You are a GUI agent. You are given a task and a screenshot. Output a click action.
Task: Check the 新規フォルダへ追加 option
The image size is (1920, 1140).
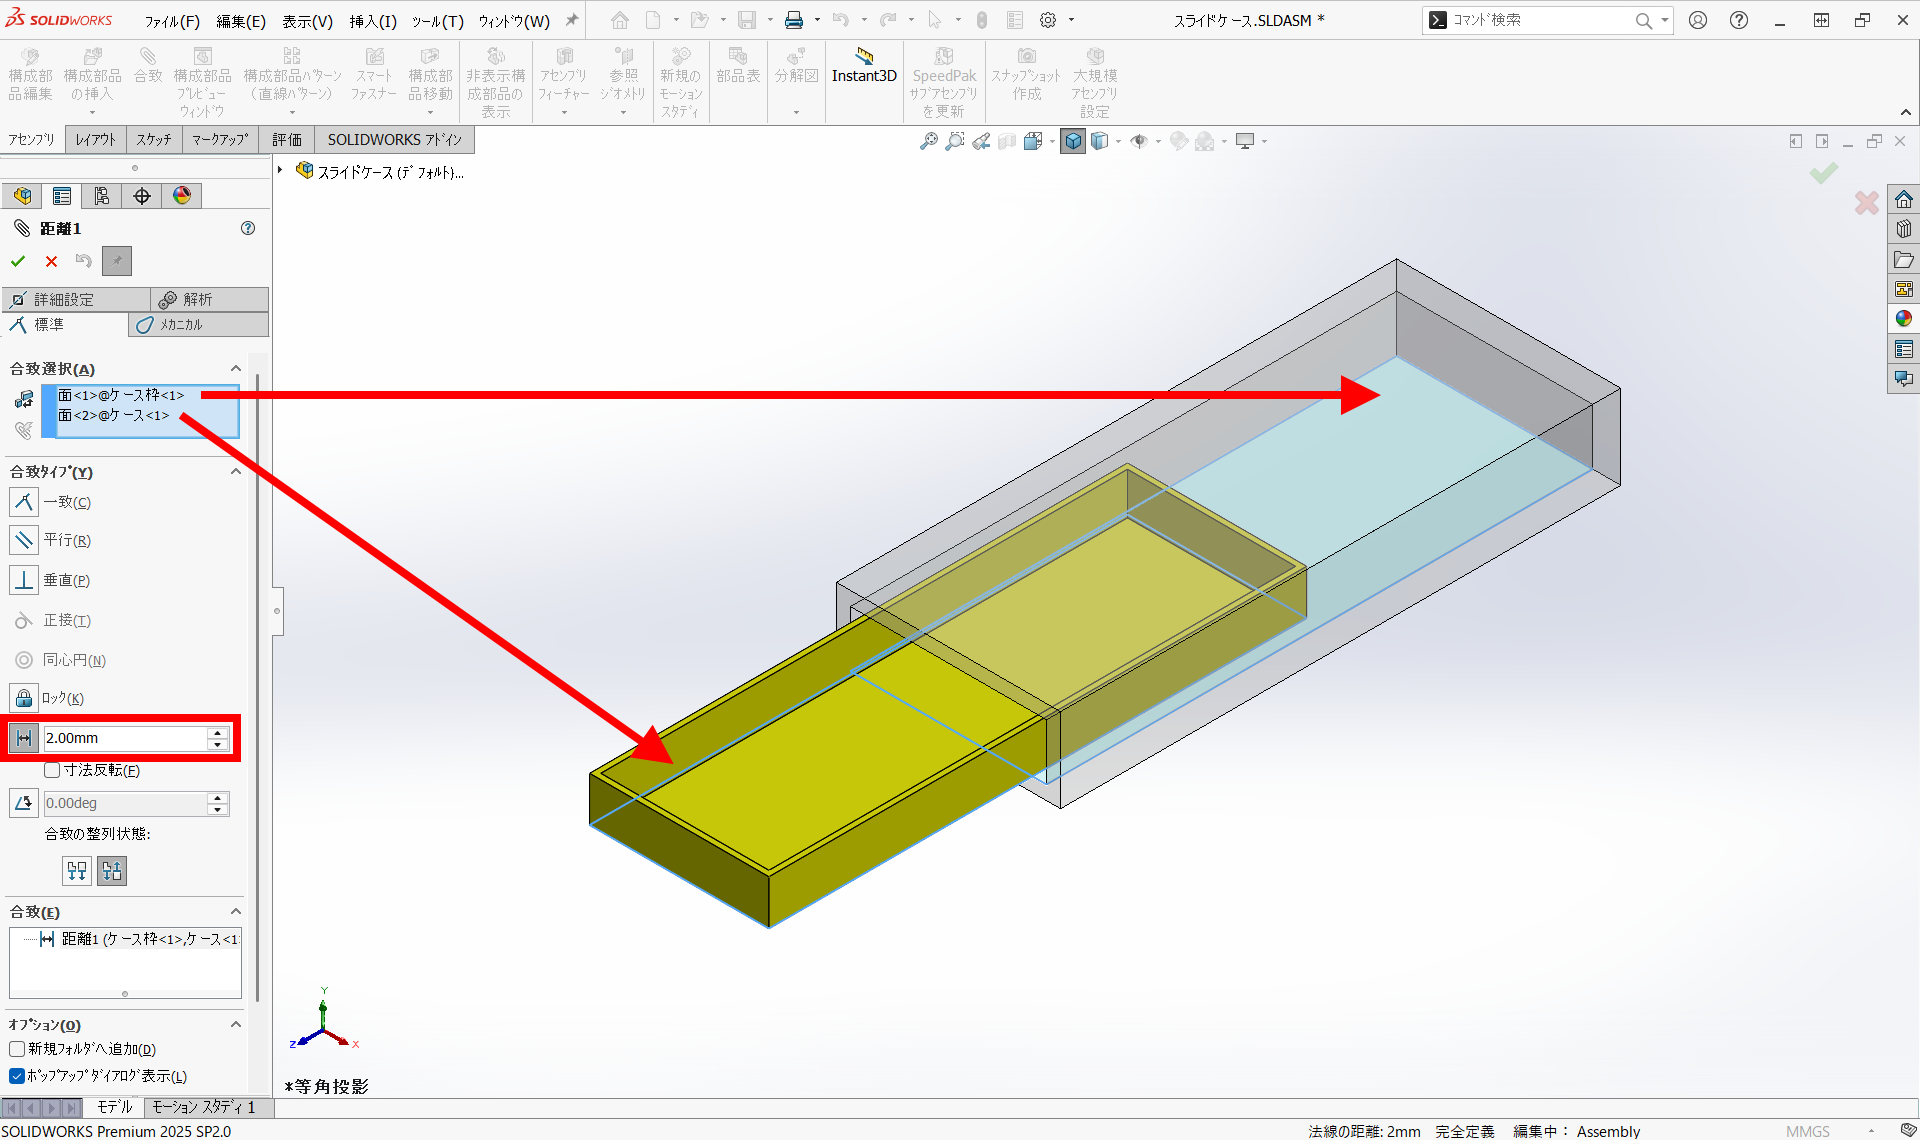17,1049
